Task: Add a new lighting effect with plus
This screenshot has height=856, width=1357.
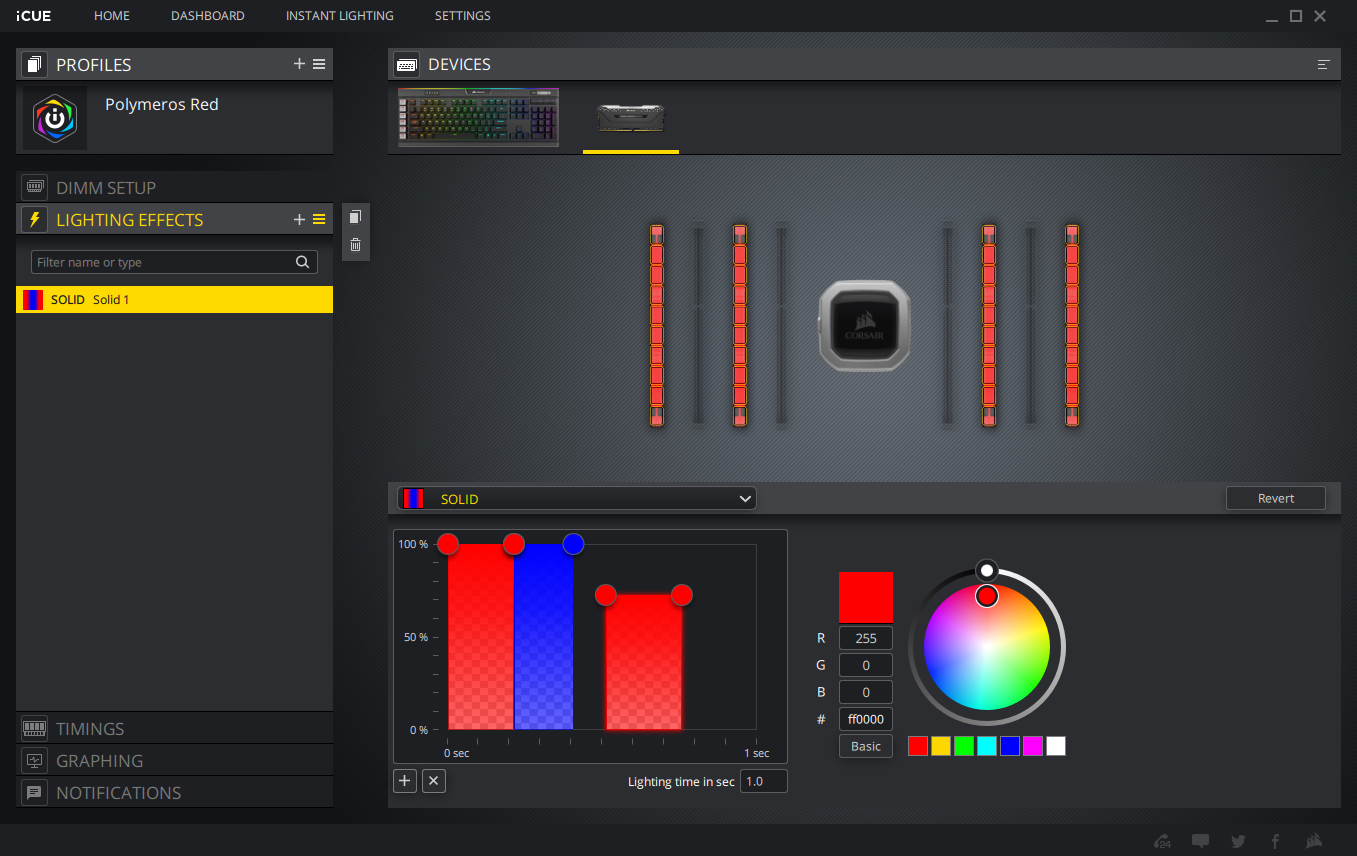Action: (299, 220)
